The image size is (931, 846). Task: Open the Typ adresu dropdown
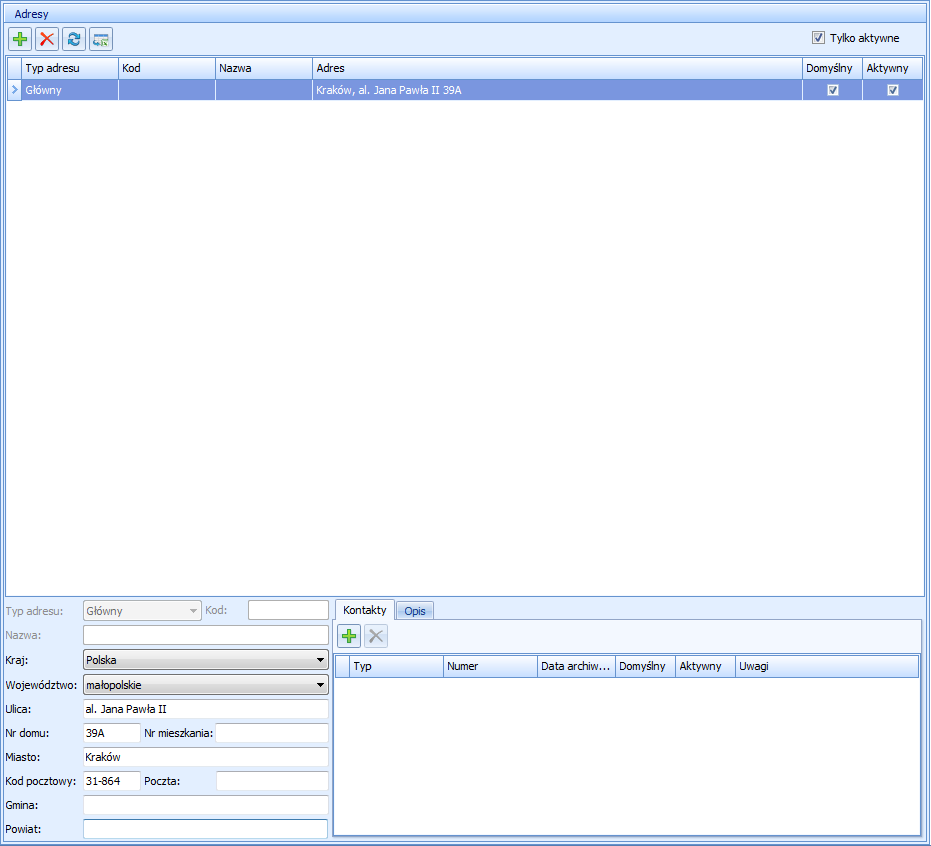click(x=142, y=611)
